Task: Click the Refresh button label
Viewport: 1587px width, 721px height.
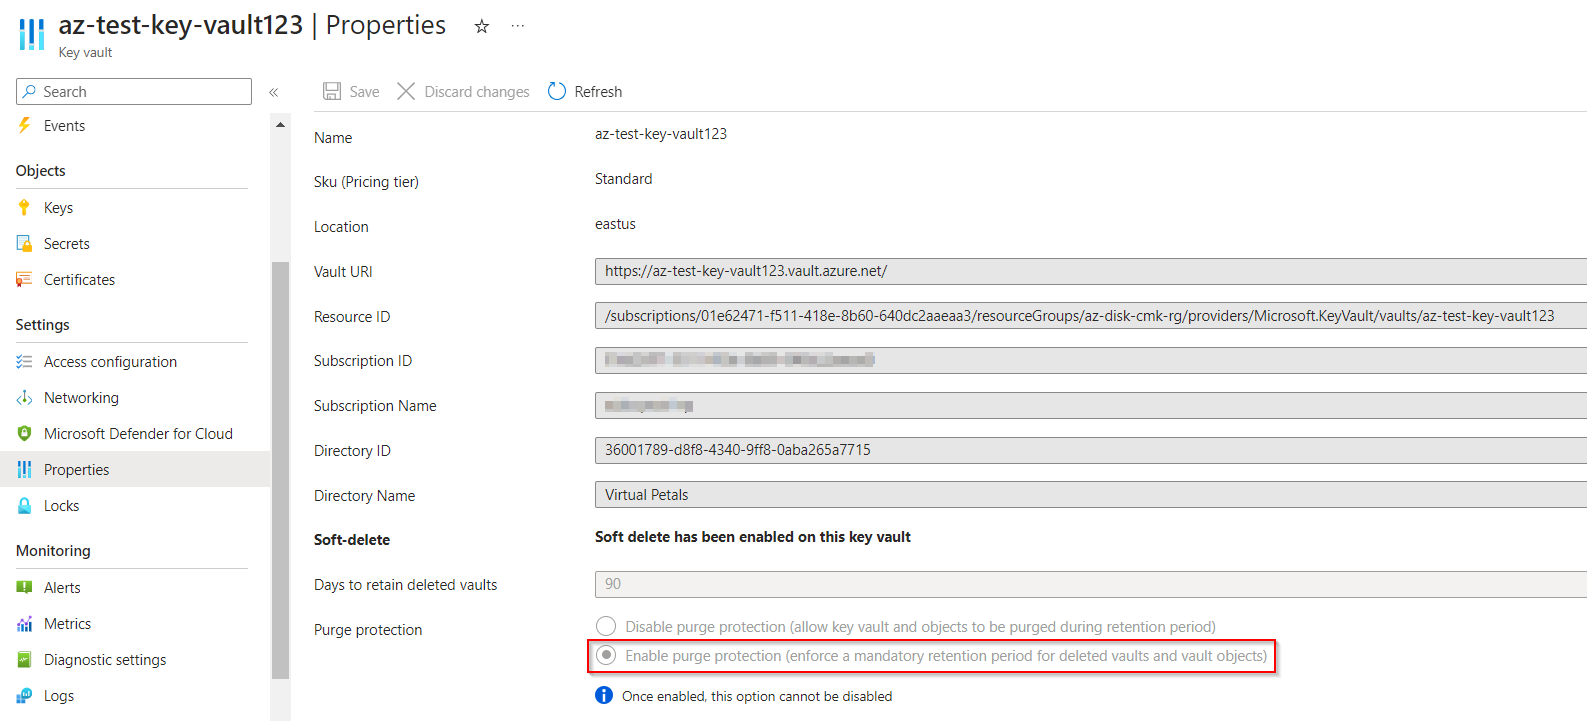Action: point(598,91)
